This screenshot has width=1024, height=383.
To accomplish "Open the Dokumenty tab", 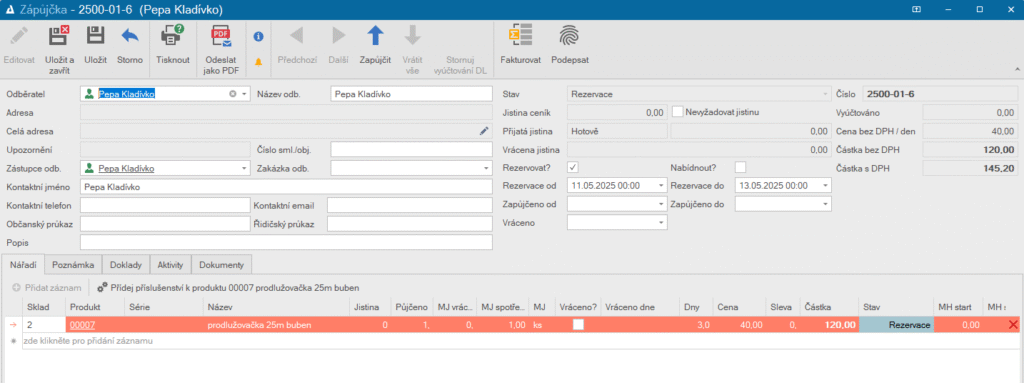I will point(221,265).
